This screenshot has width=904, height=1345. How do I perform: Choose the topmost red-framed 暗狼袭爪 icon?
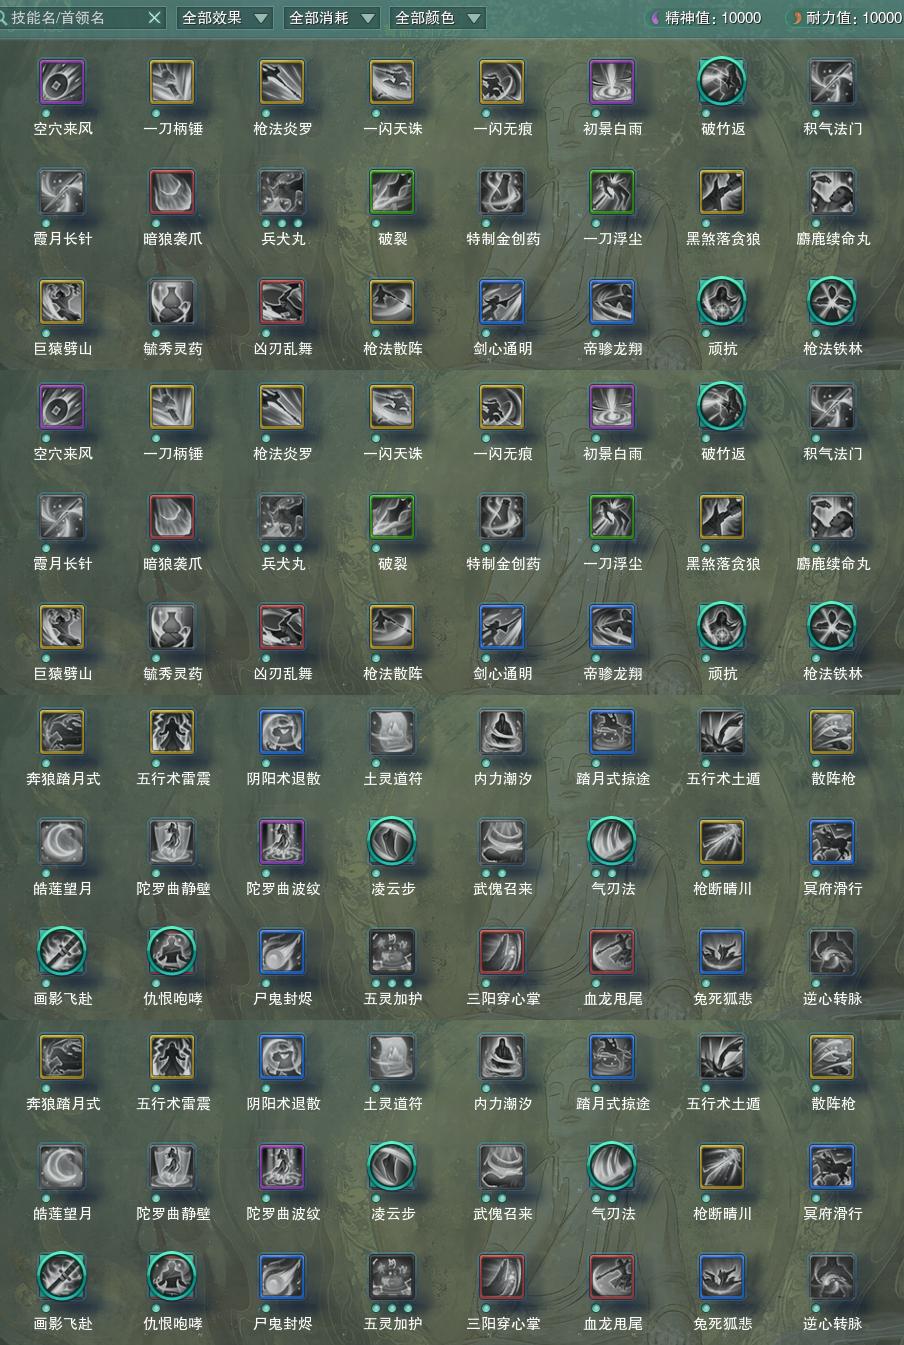point(172,192)
